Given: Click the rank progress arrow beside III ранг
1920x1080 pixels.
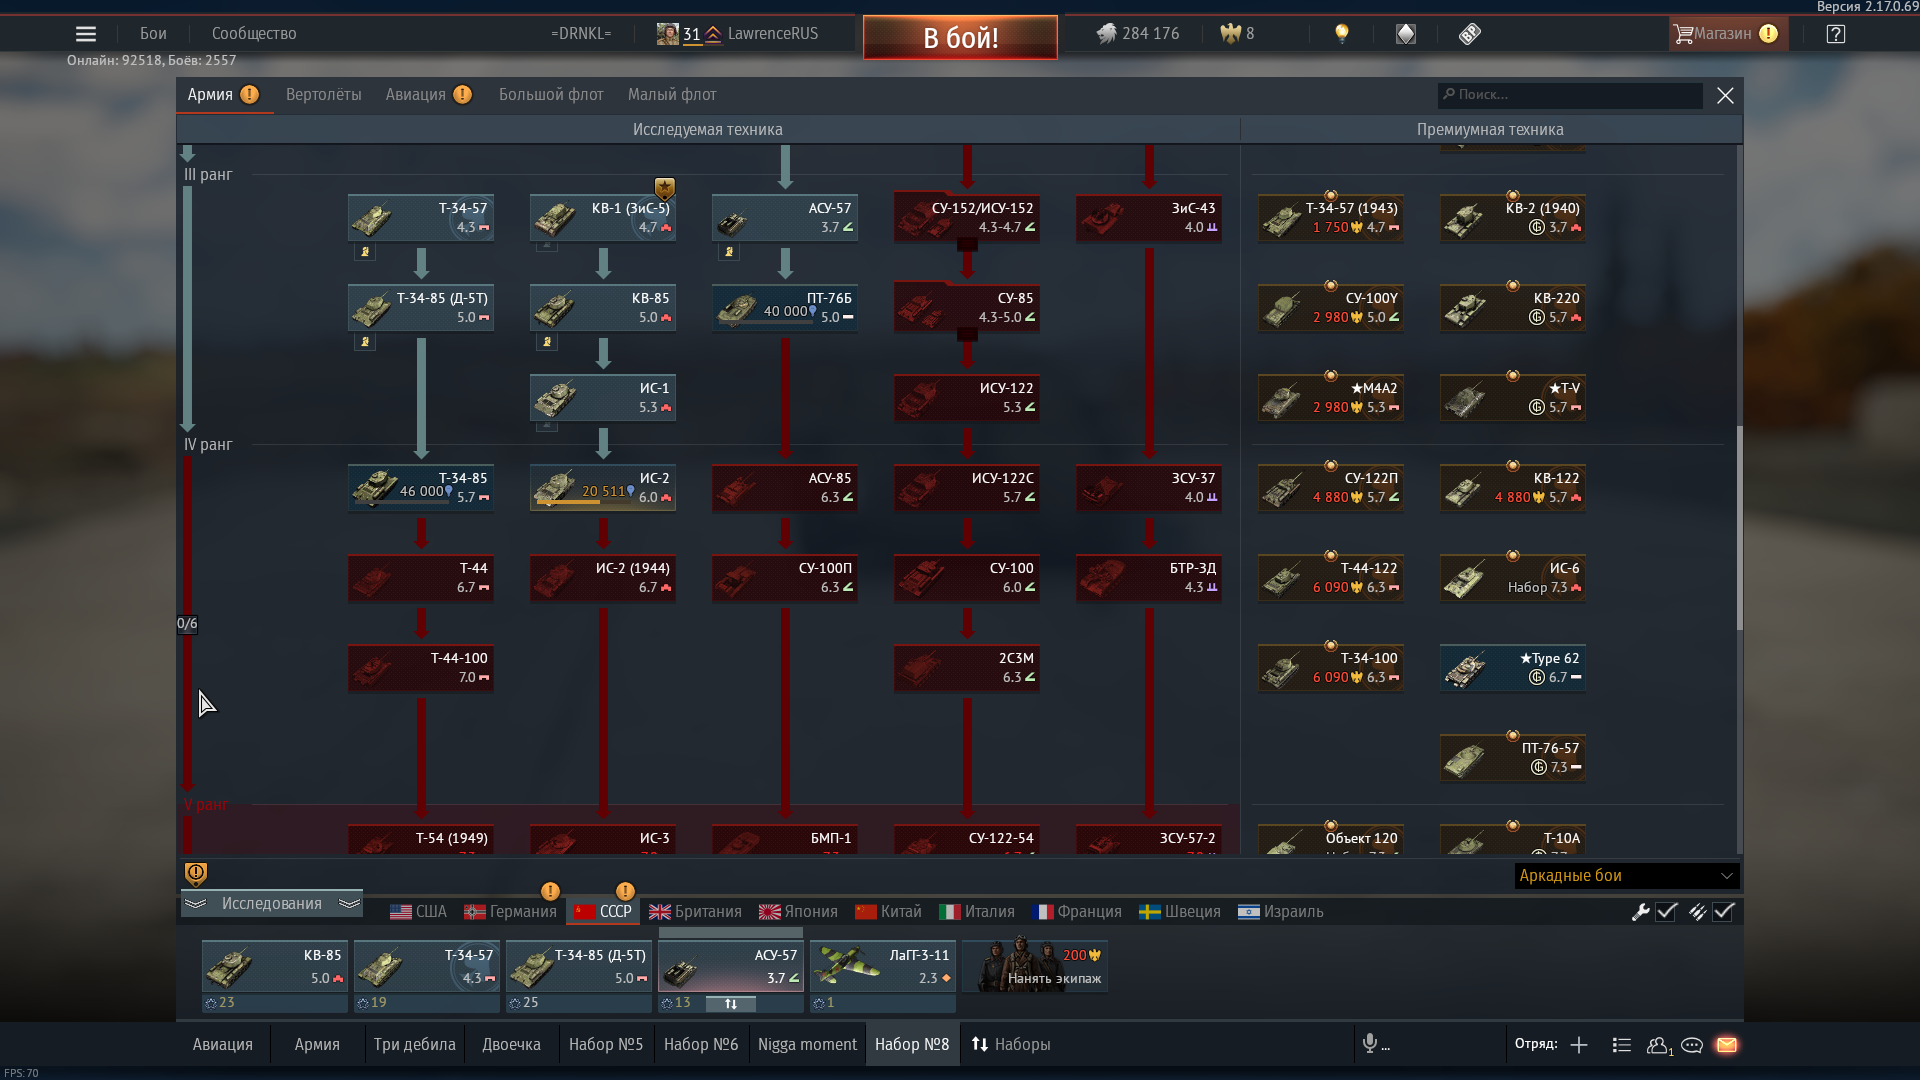Looking at the screenshot, I should point(187,308).
